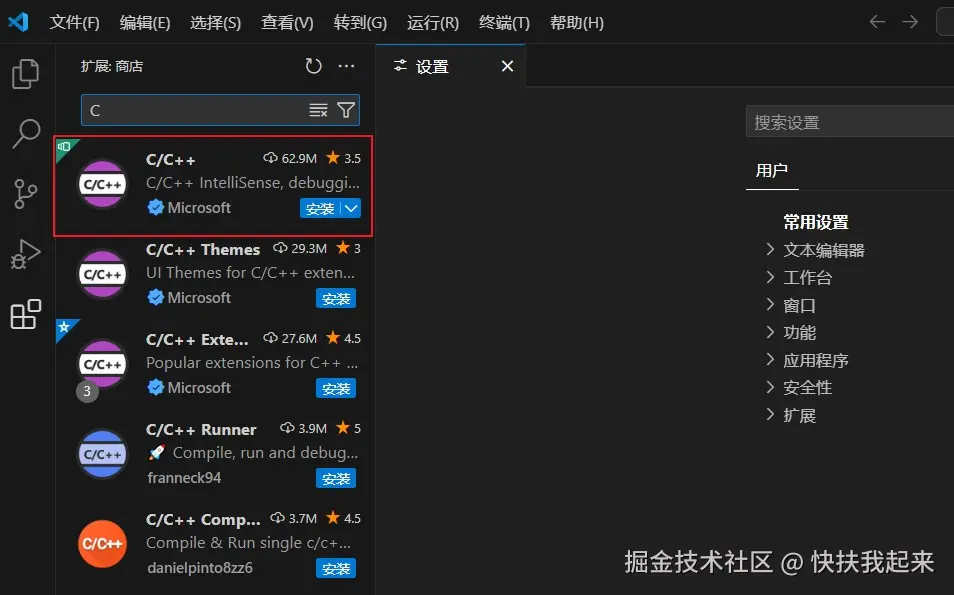Expand the 窗口 settings section

(770, 305)
